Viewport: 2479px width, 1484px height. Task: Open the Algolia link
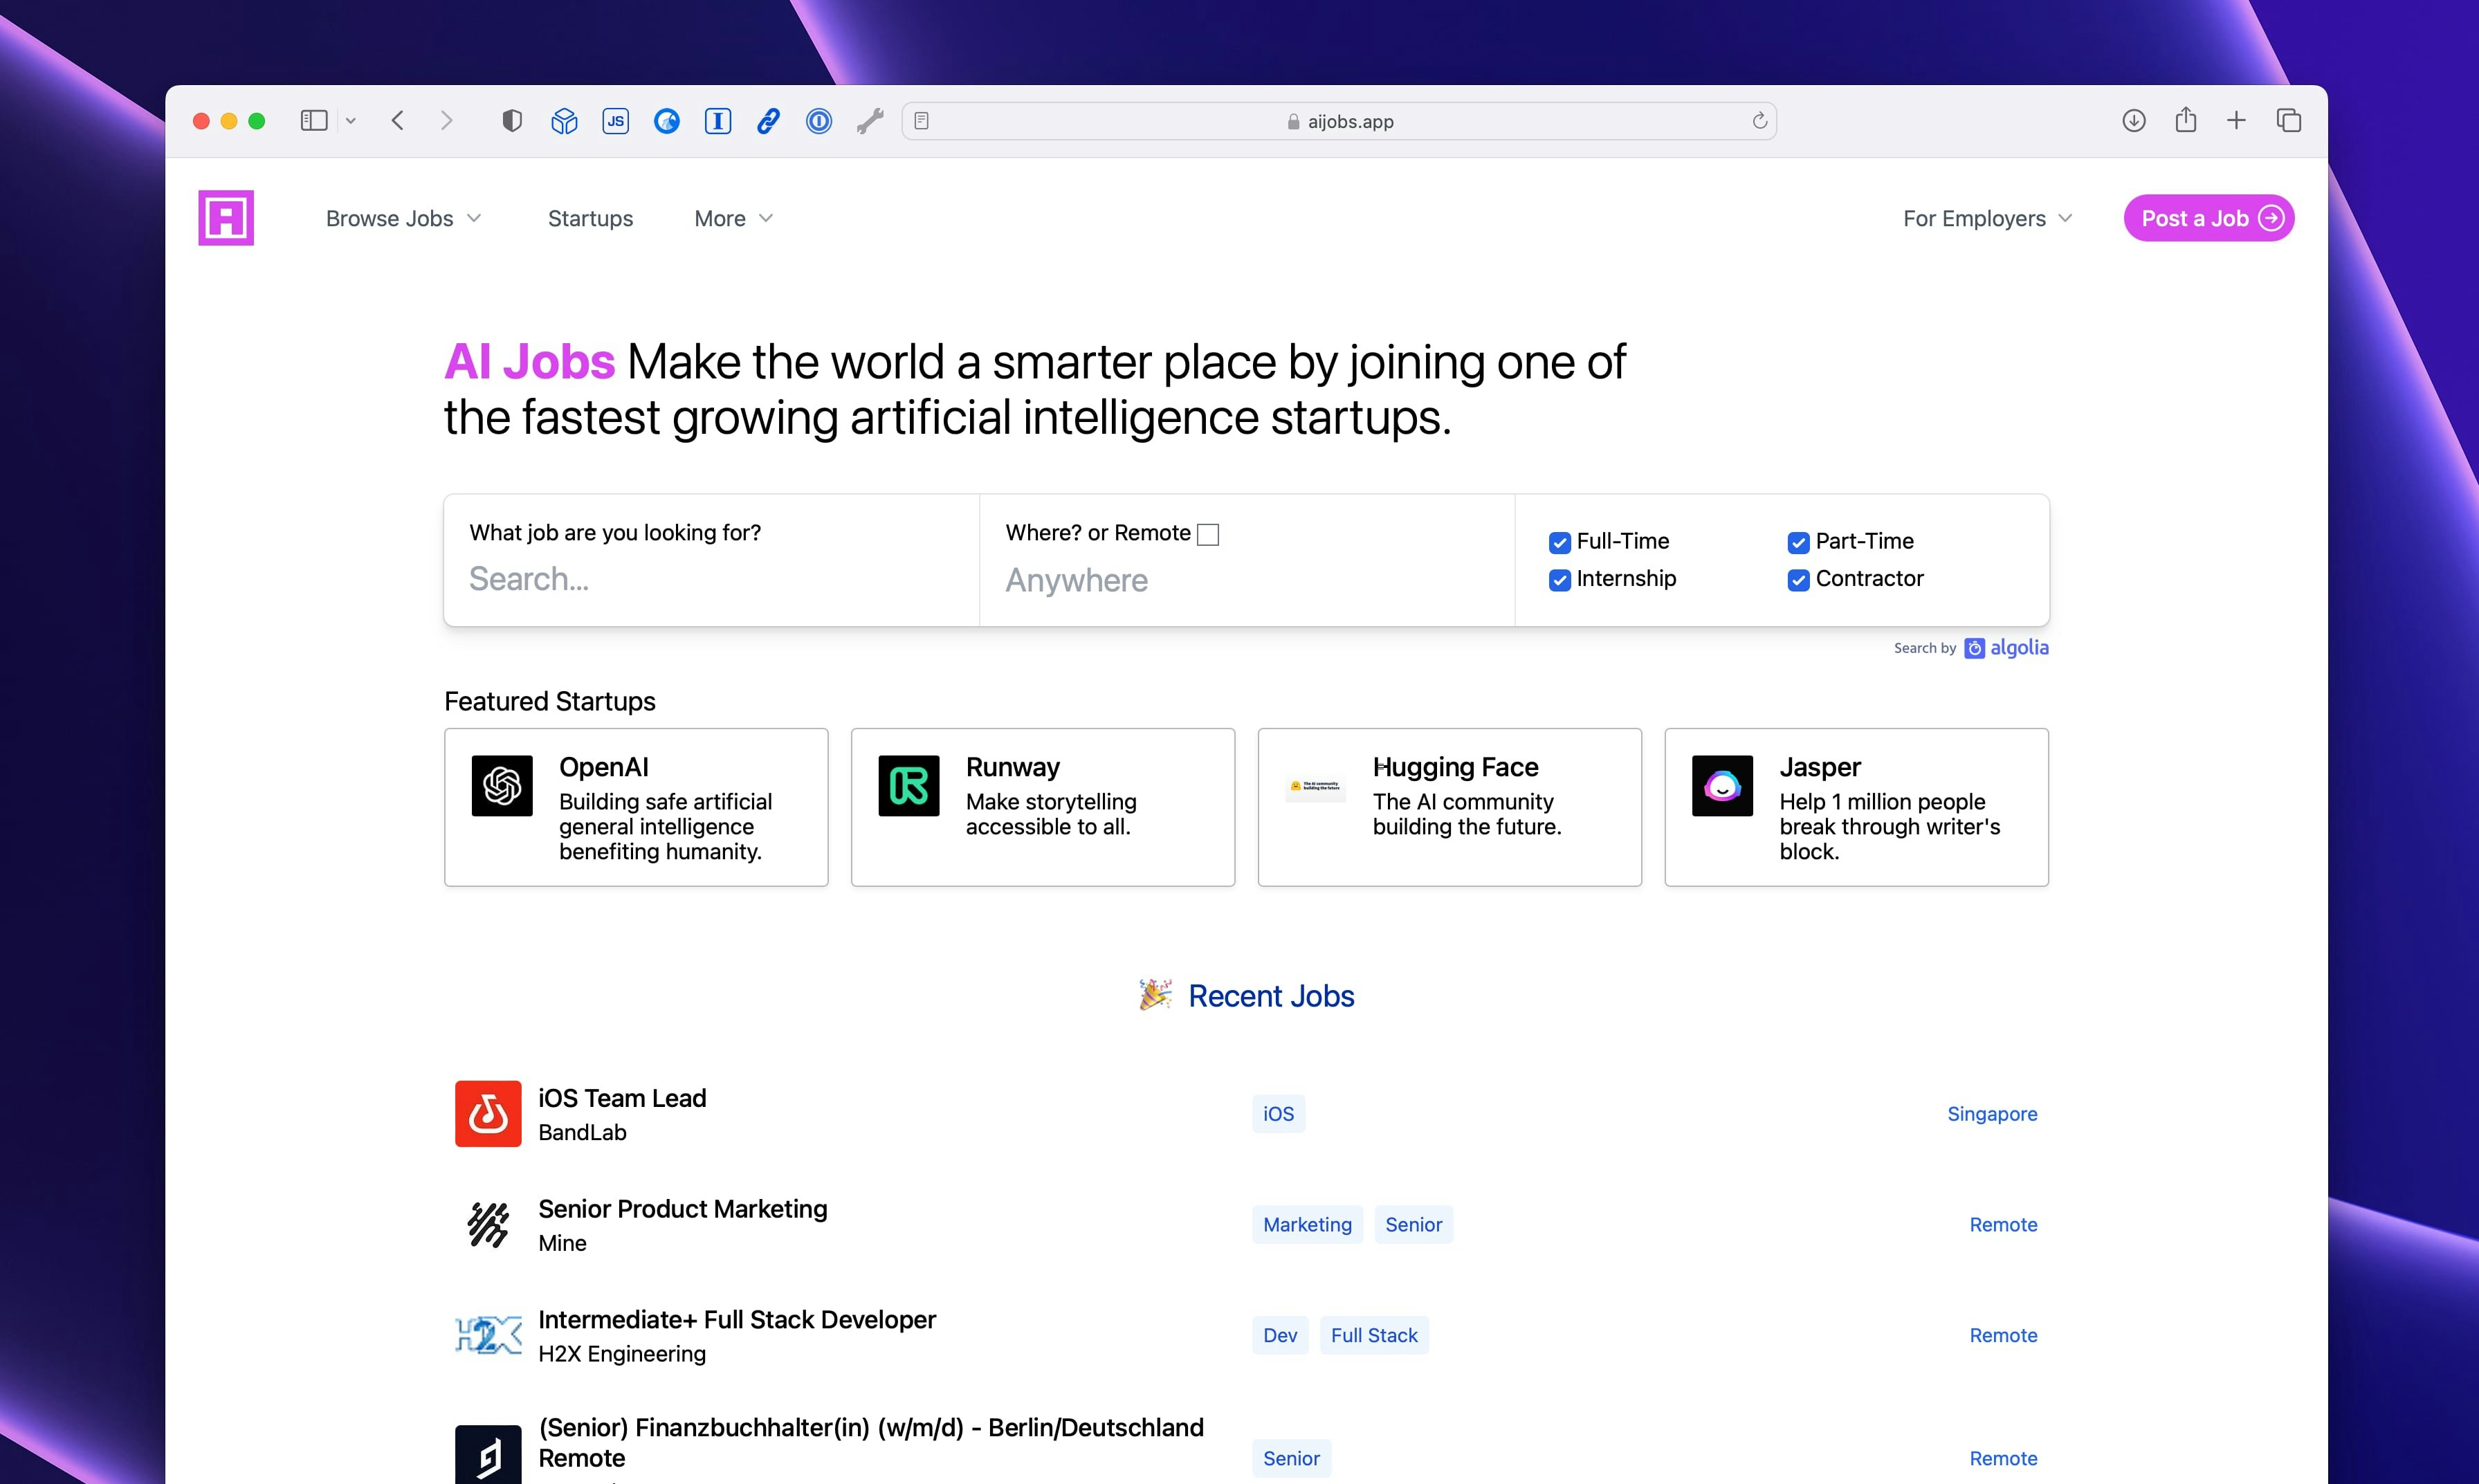click(2006, 648)
